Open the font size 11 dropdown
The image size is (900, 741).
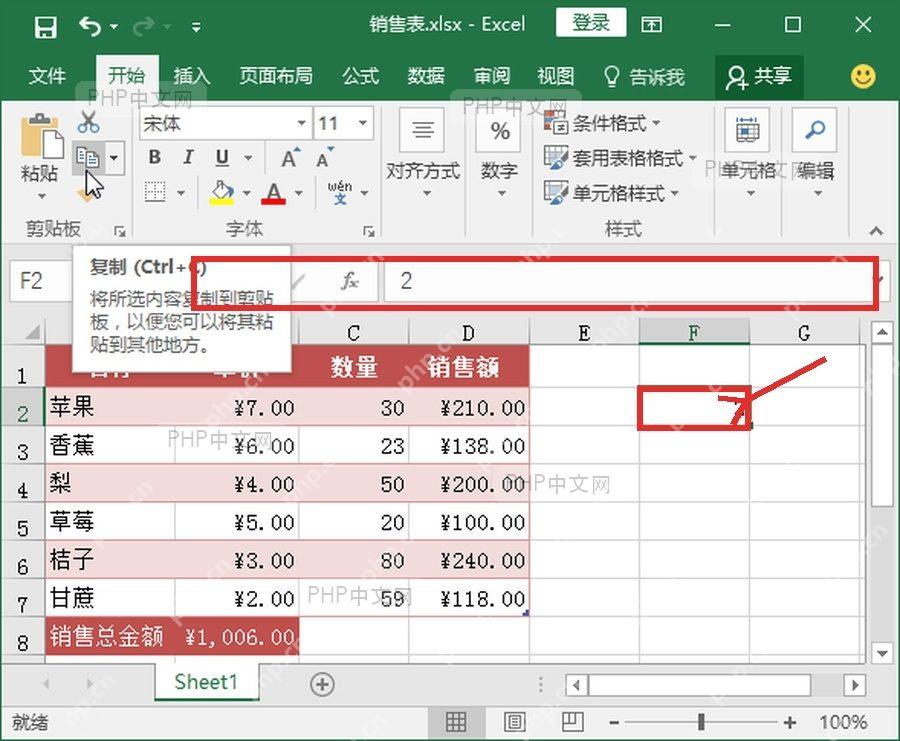coord(363,123)
